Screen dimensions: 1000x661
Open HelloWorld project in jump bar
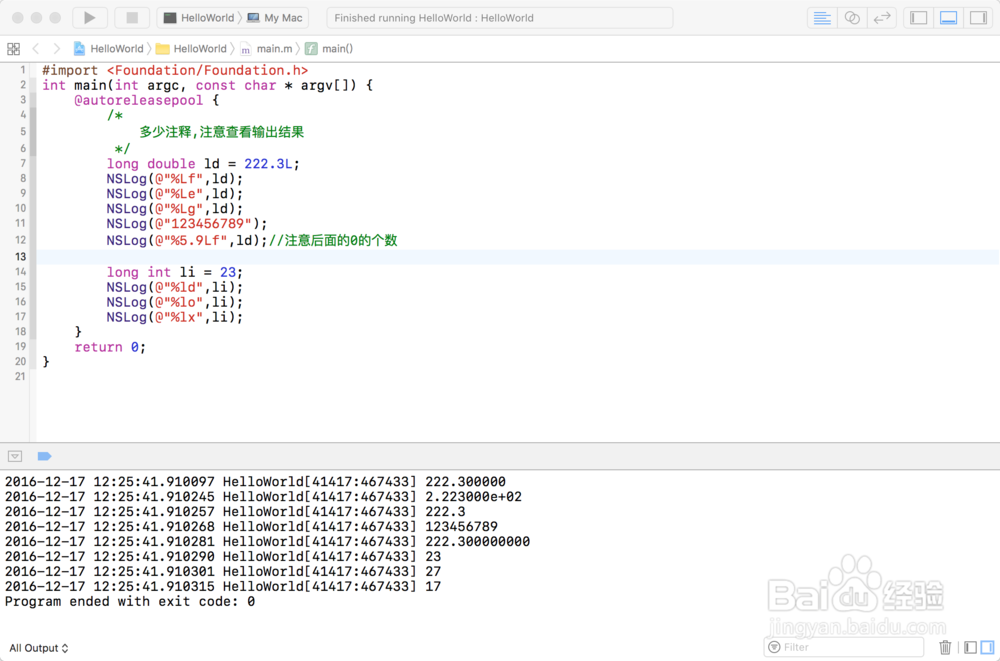click(108, 48)
